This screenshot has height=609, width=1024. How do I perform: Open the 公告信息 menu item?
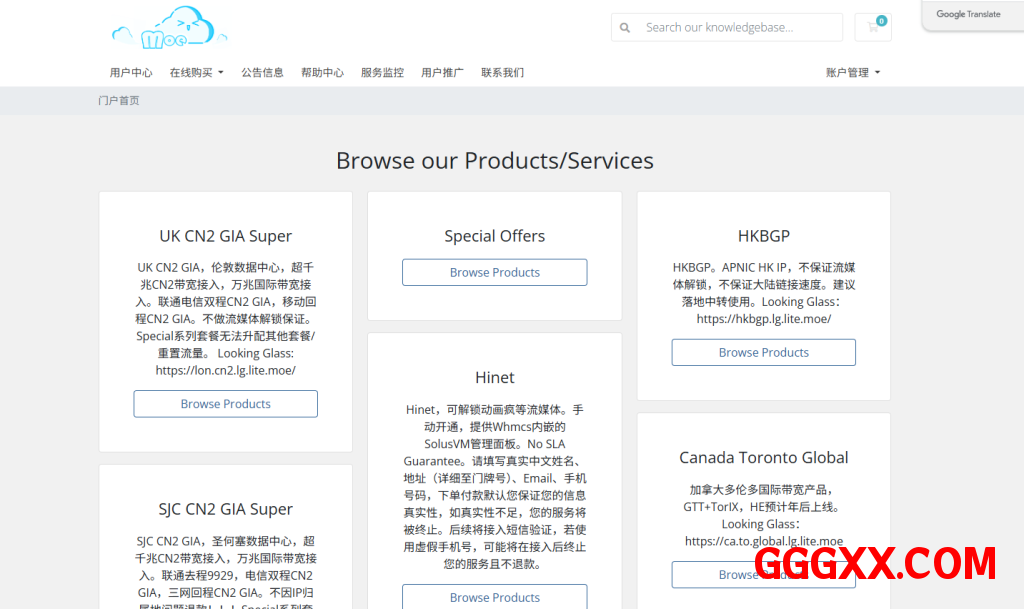262,73
